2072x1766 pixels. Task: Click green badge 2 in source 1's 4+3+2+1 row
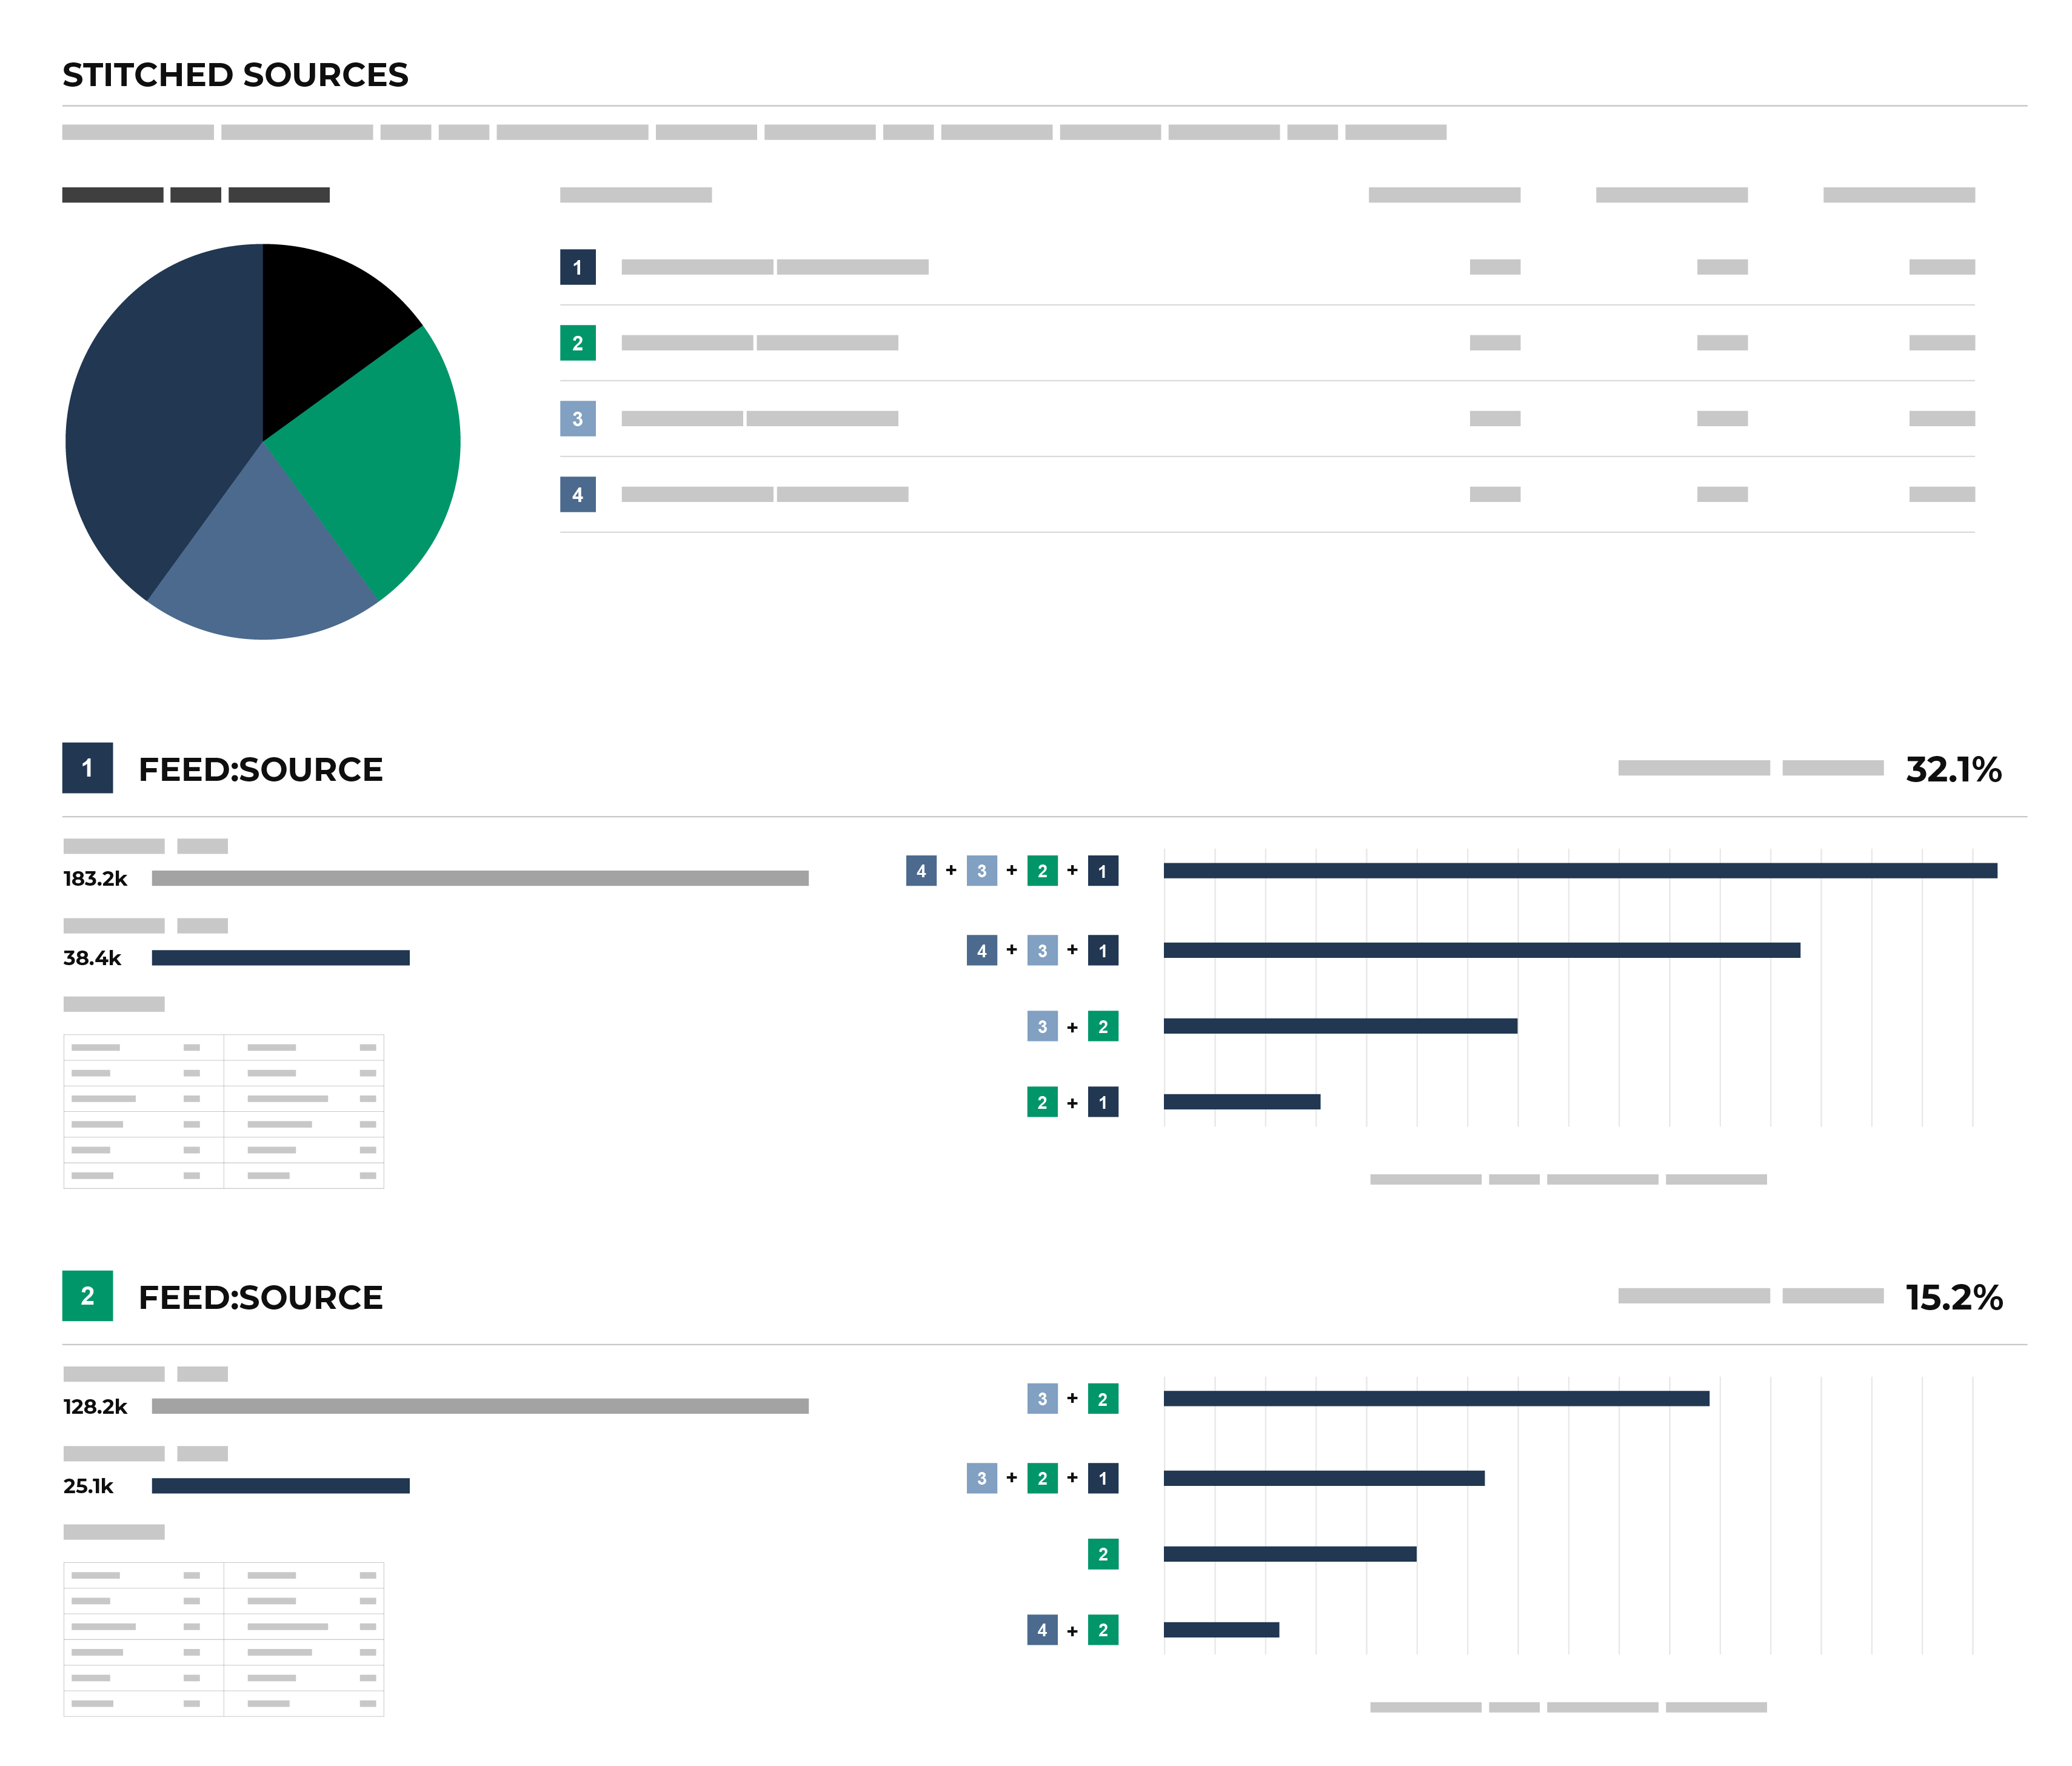tap(1042, 871)
